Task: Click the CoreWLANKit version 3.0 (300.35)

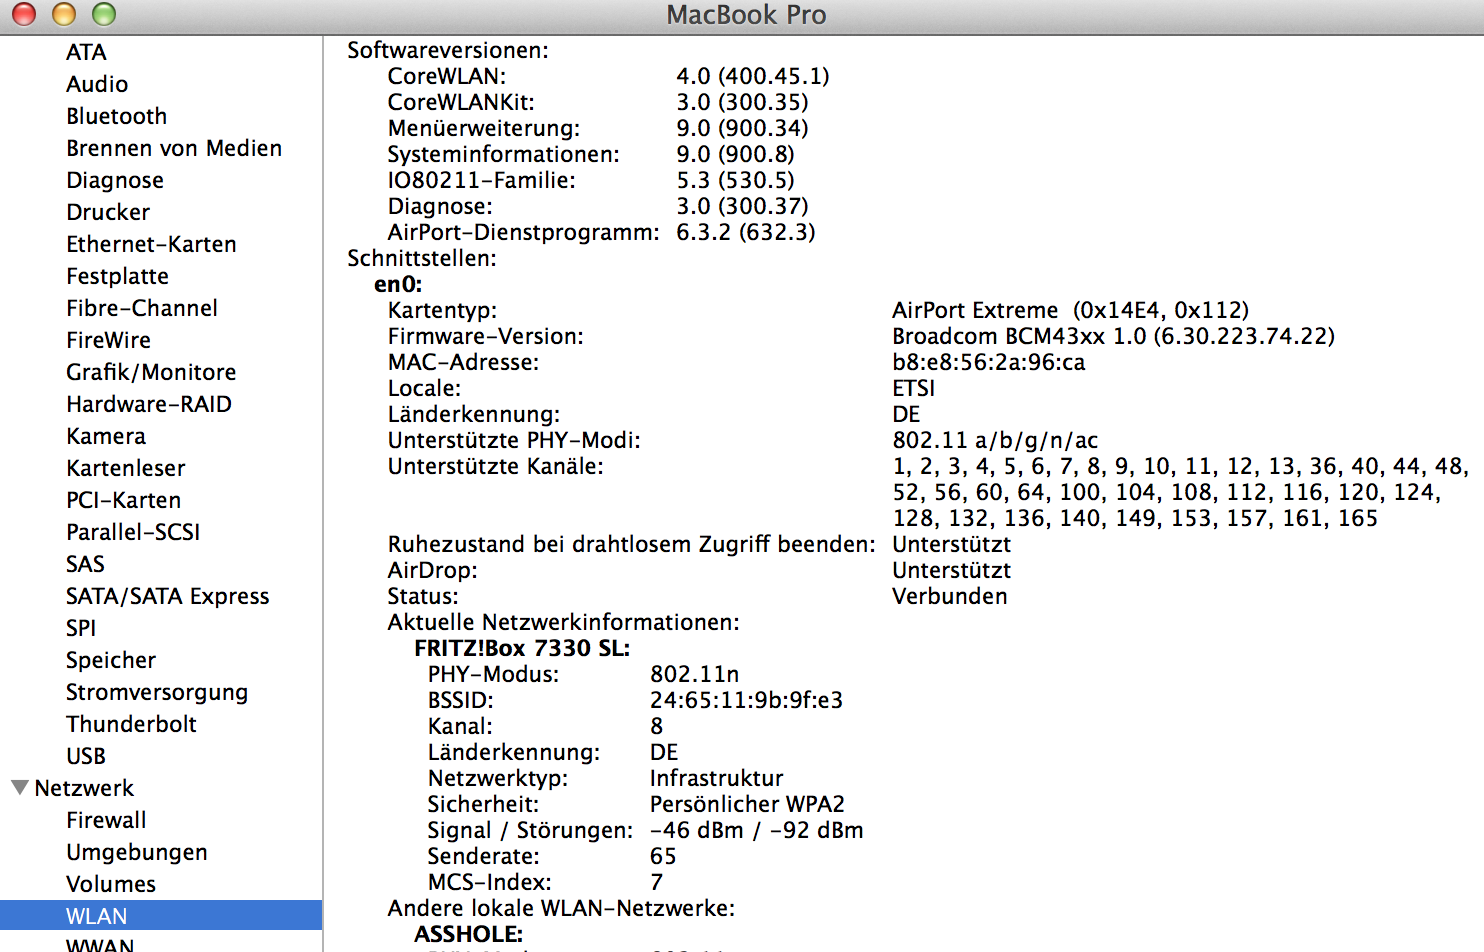Action: (x=742, y=102)
